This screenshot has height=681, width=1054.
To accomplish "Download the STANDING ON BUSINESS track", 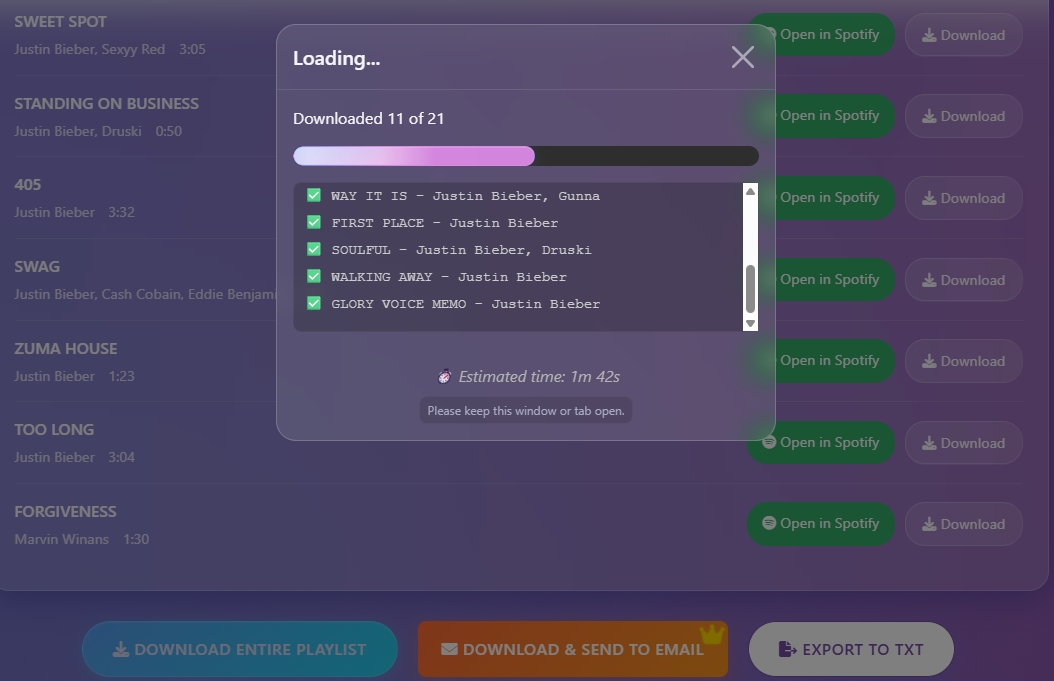I will [x=963, y=116].
